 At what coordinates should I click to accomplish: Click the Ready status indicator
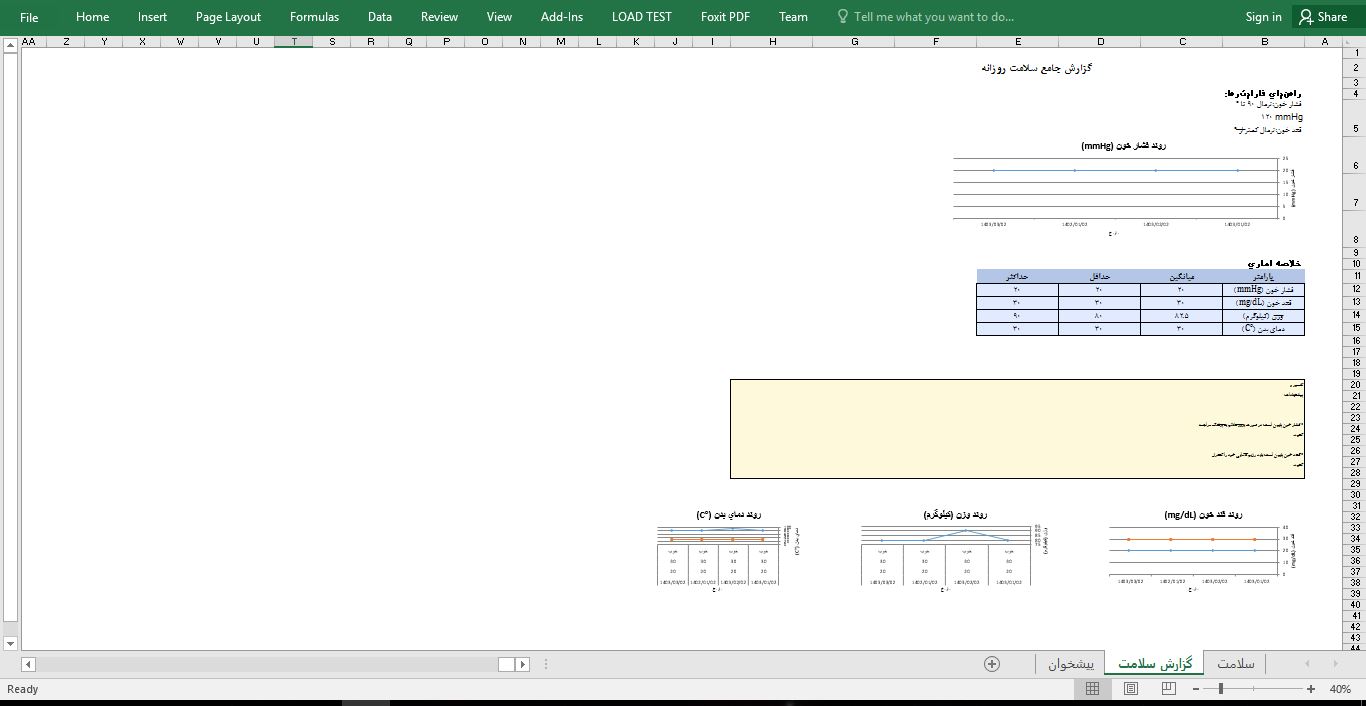[x=23, y=689]
